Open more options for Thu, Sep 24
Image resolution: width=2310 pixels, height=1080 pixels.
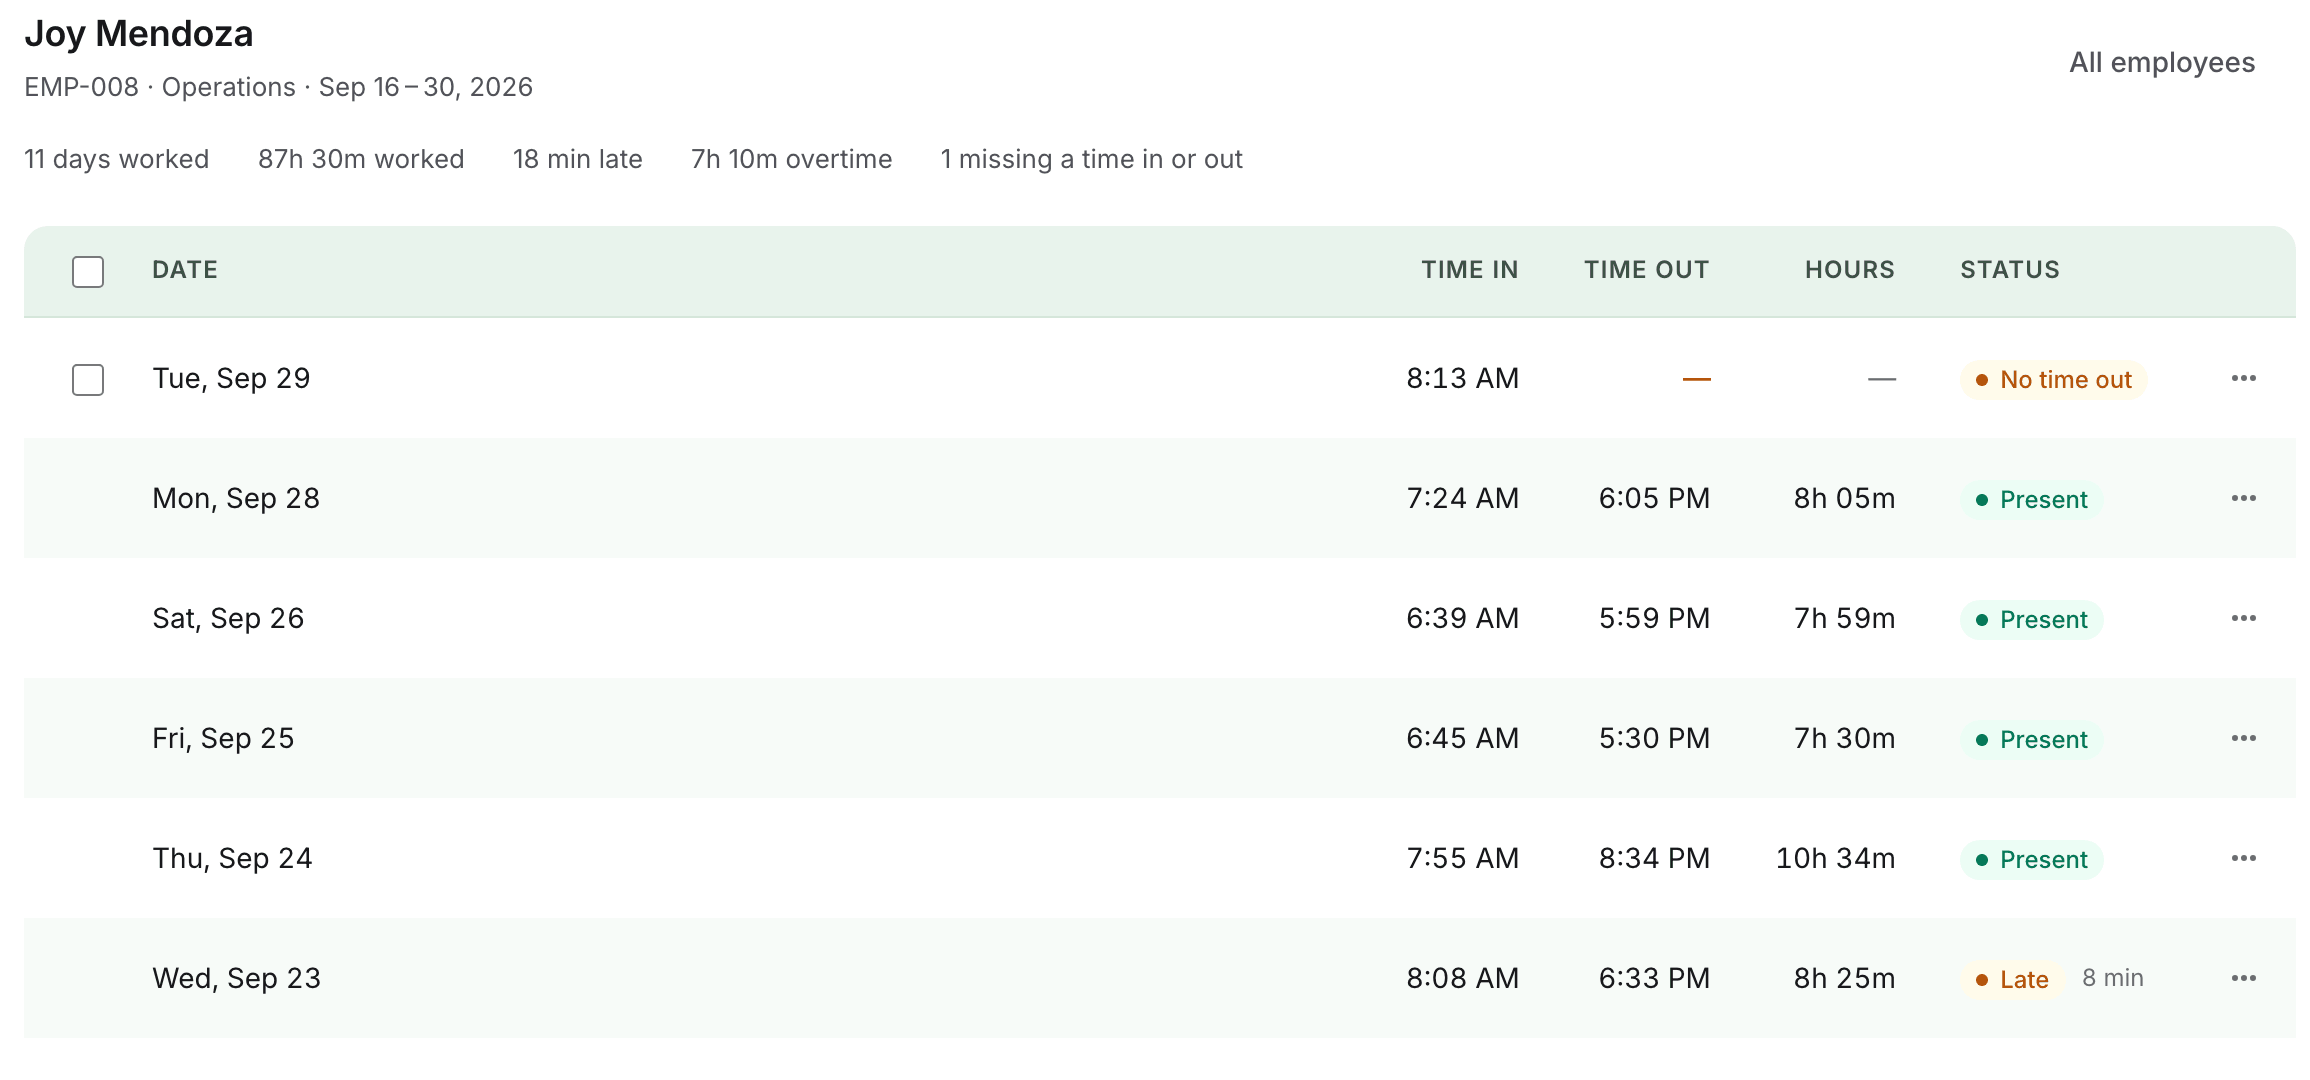(x=2243, y=858)
